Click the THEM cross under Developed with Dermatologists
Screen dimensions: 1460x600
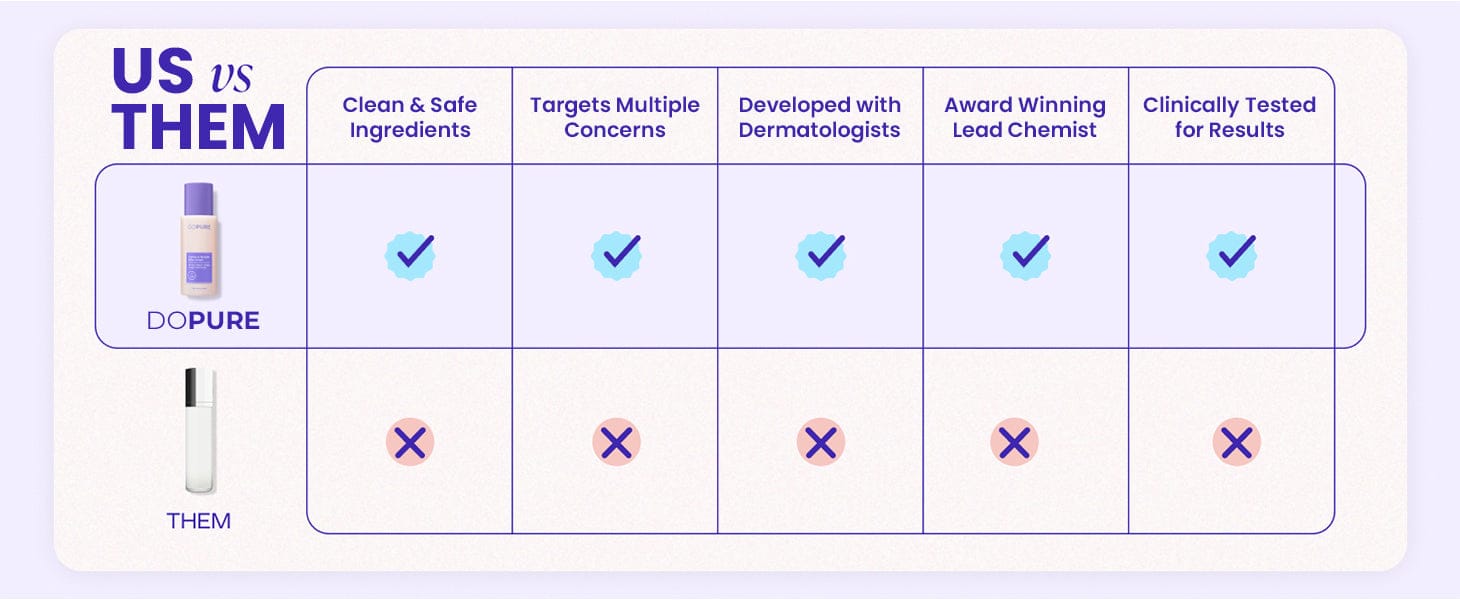(821, 442)
